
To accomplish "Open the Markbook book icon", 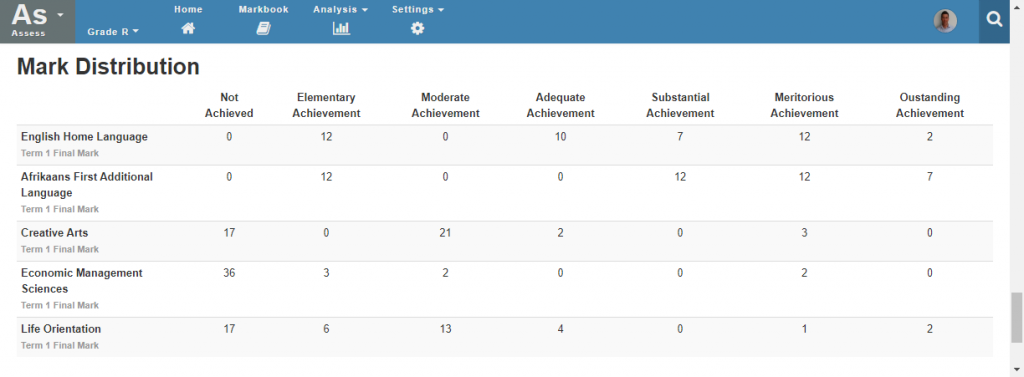I will (x=263, y=28).
